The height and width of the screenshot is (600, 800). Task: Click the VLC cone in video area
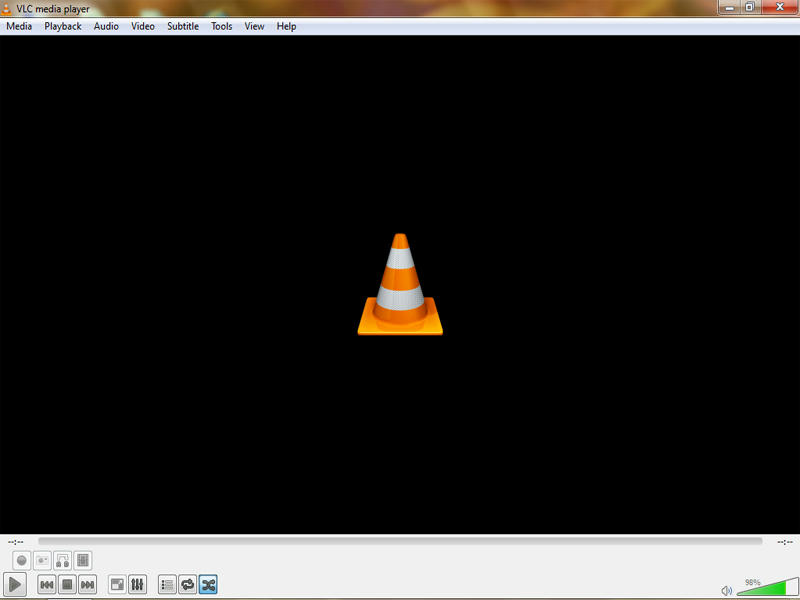point(400,284)
